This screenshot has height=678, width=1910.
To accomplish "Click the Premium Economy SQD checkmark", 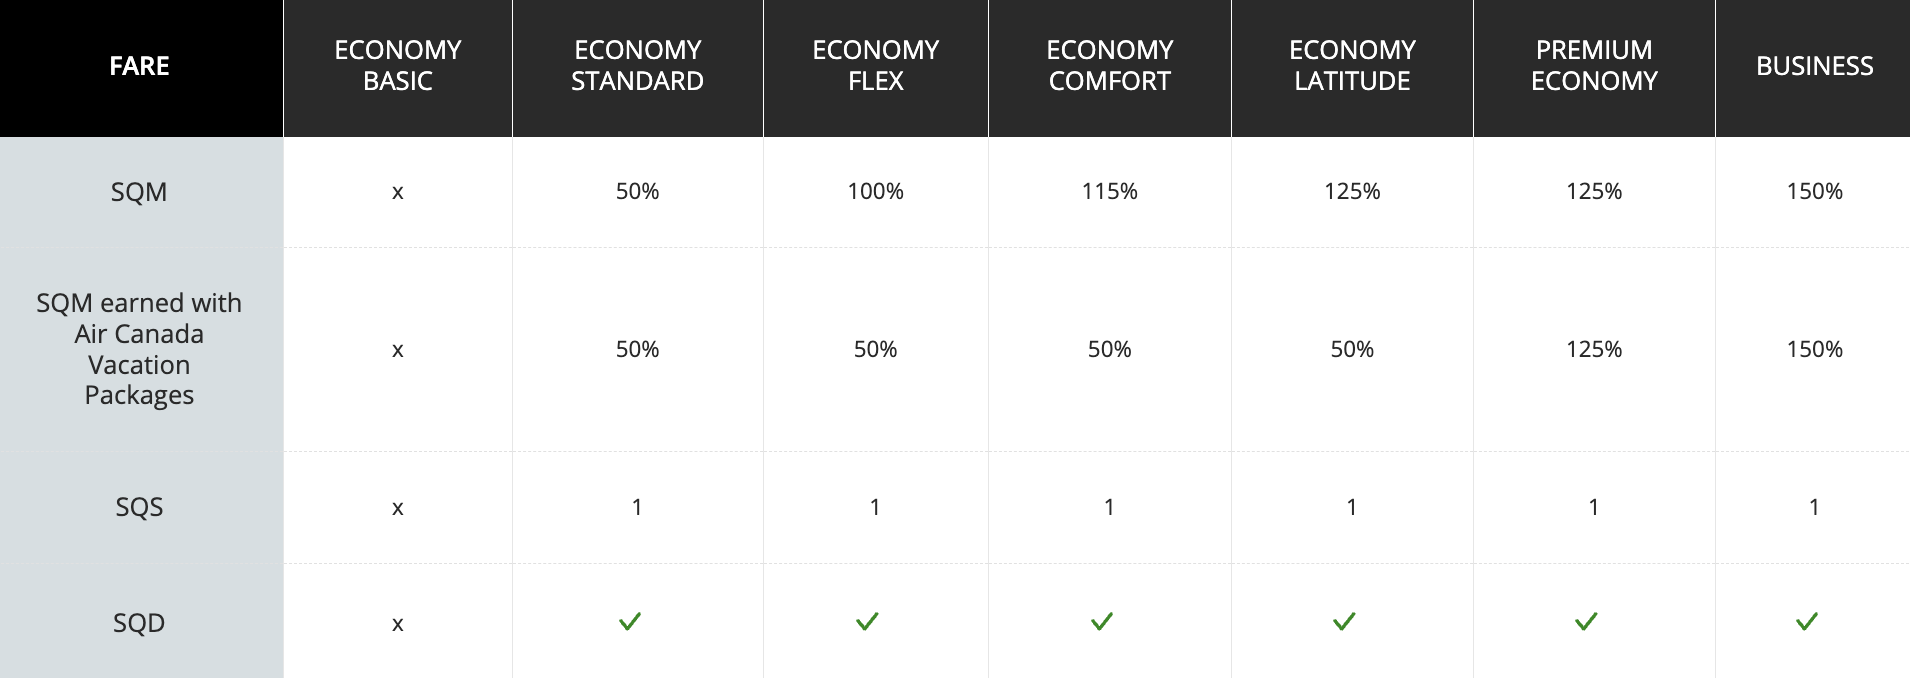I will click(x=1586, y=622).
